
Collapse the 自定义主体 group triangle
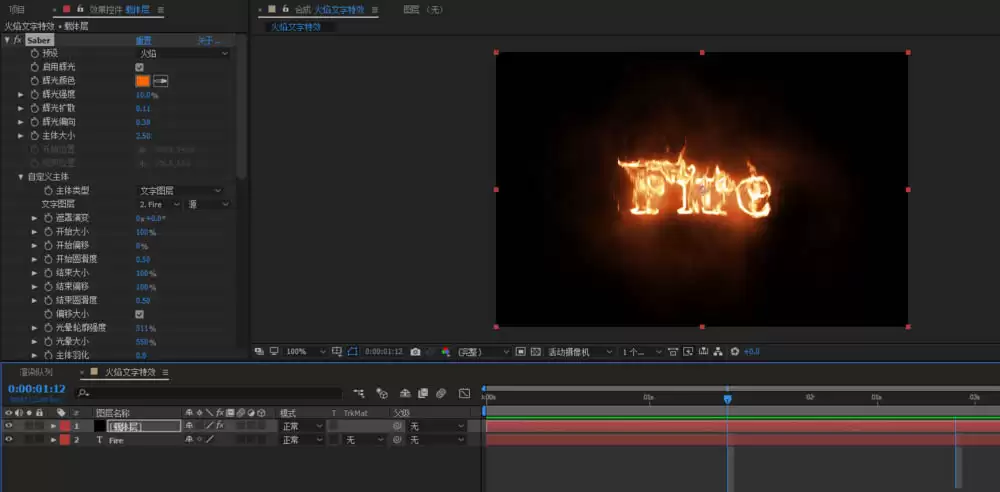pos(21,177)
